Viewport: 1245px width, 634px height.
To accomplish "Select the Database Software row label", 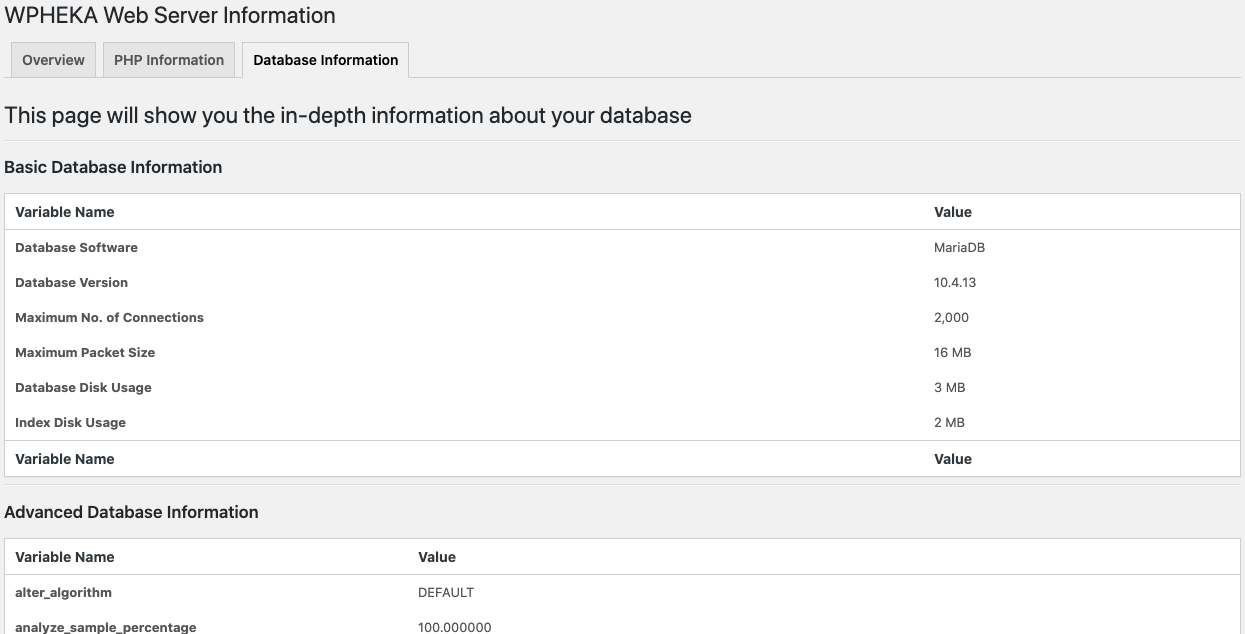I will point(76,247).
